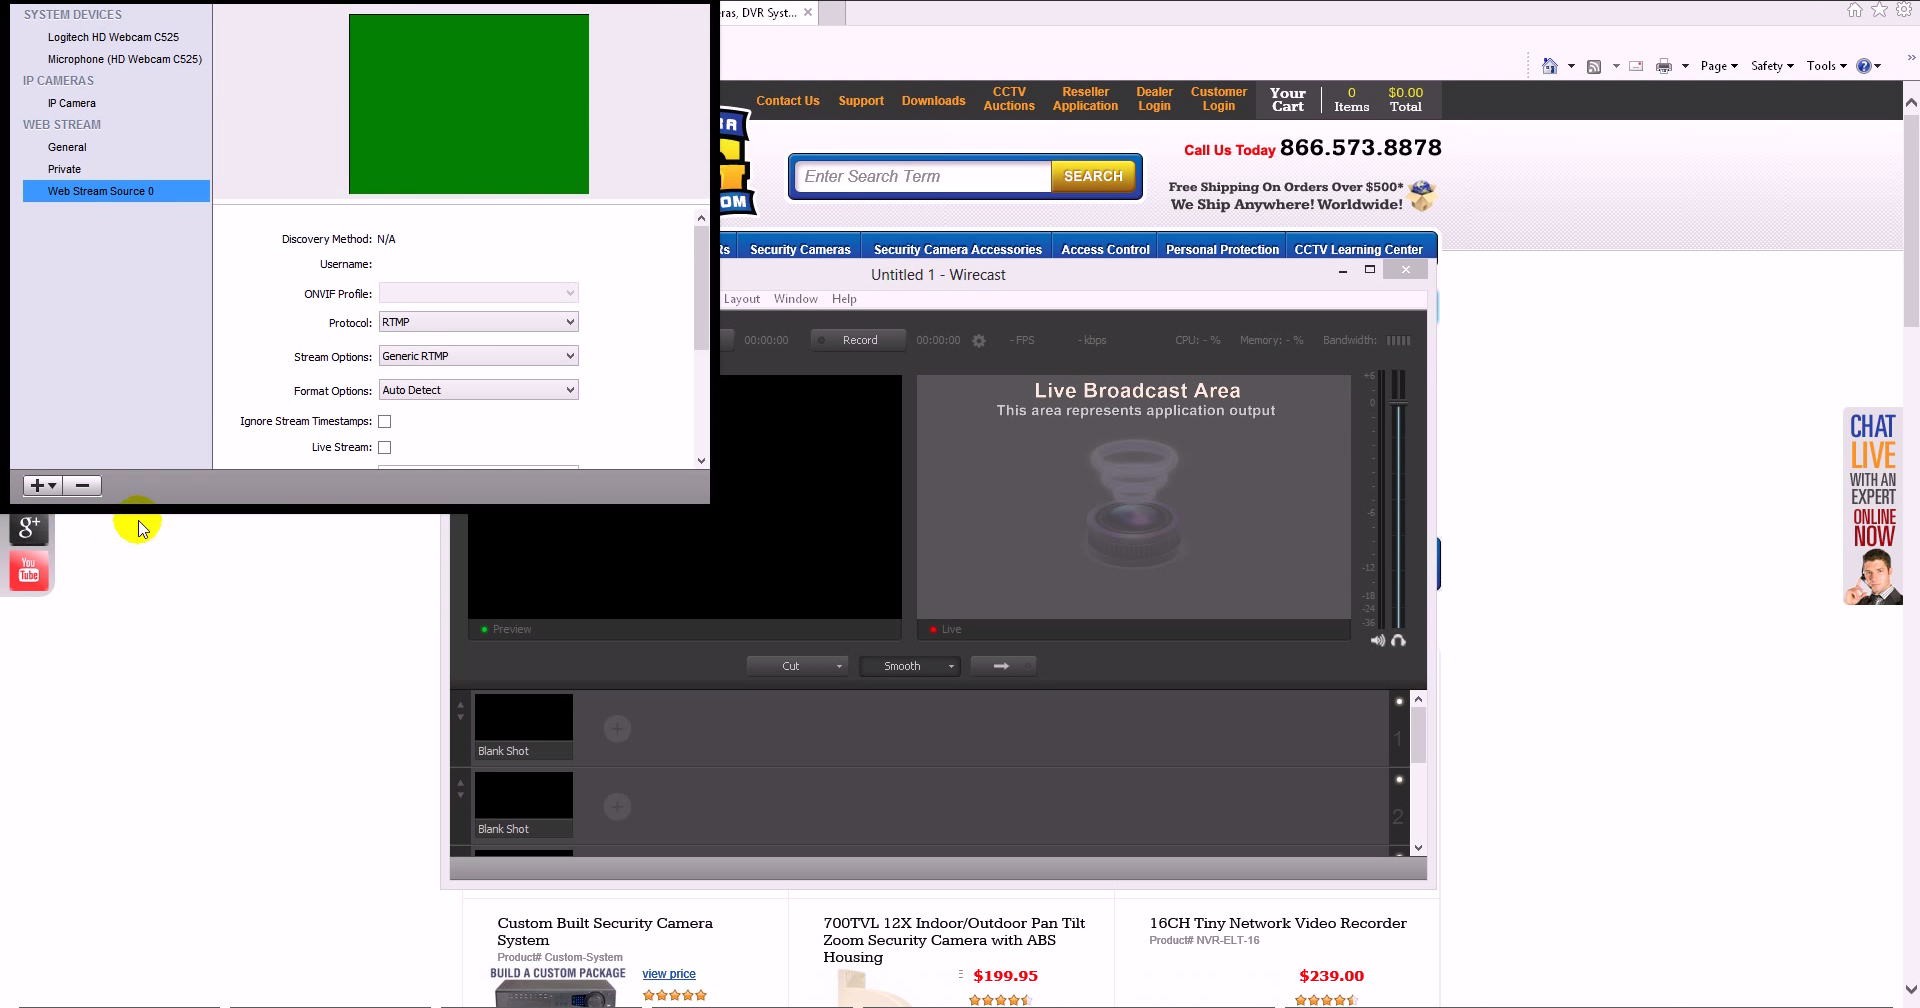Viewport: 1920px width, 1008px height.
Task: Close the browser tab DVR Syst...
Action: tap(808, 12)
